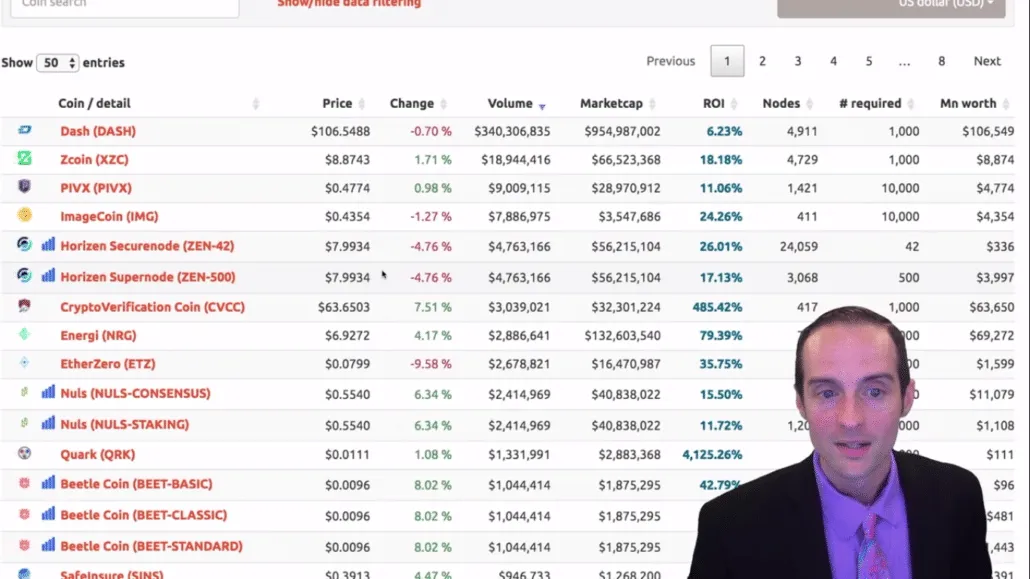1030x579 pixels.
Task: Click the Beetle Coin Standard logo icon
Action: pos(24,545)
